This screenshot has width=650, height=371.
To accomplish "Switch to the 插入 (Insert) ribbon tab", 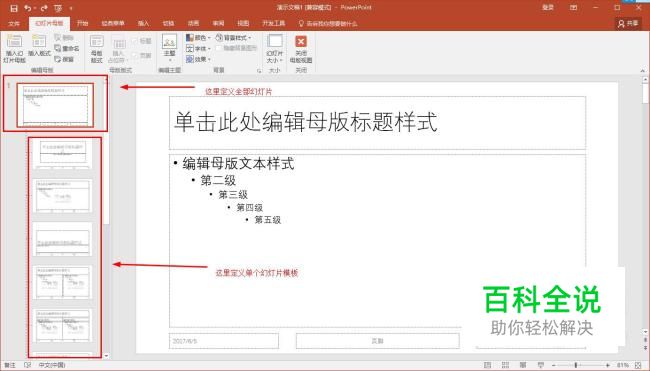I will coord(143,24).
